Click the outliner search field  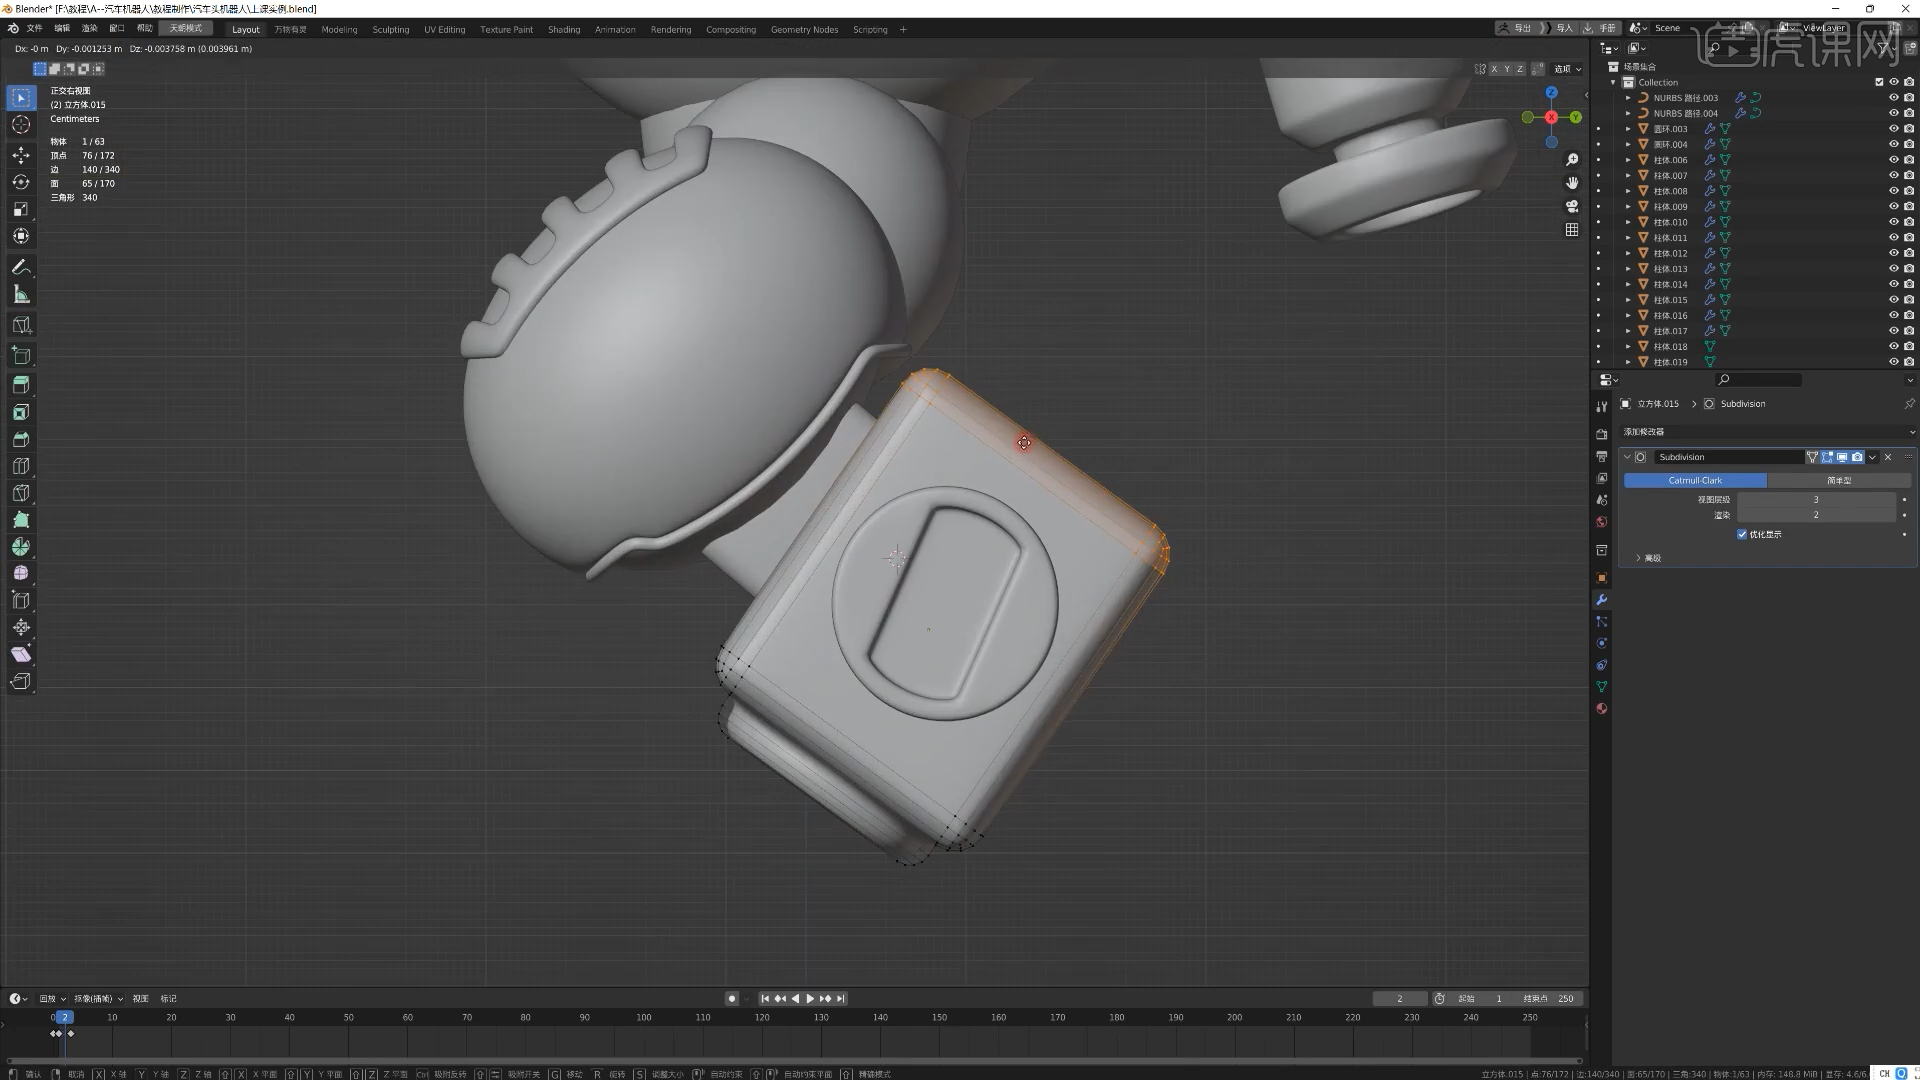coord(1760,379)
